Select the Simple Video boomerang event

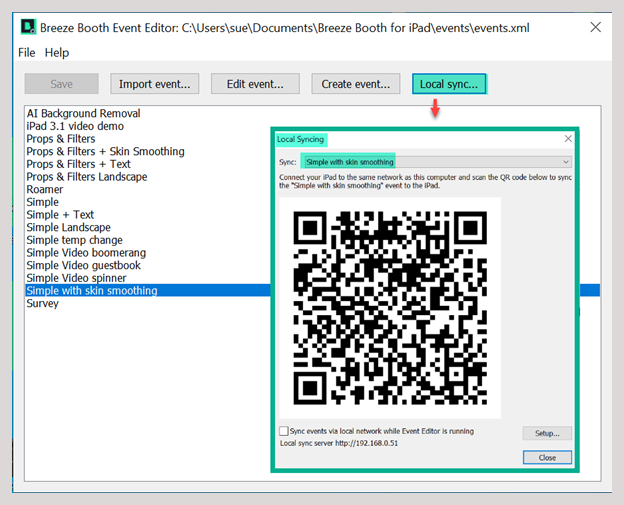[86, 253]
